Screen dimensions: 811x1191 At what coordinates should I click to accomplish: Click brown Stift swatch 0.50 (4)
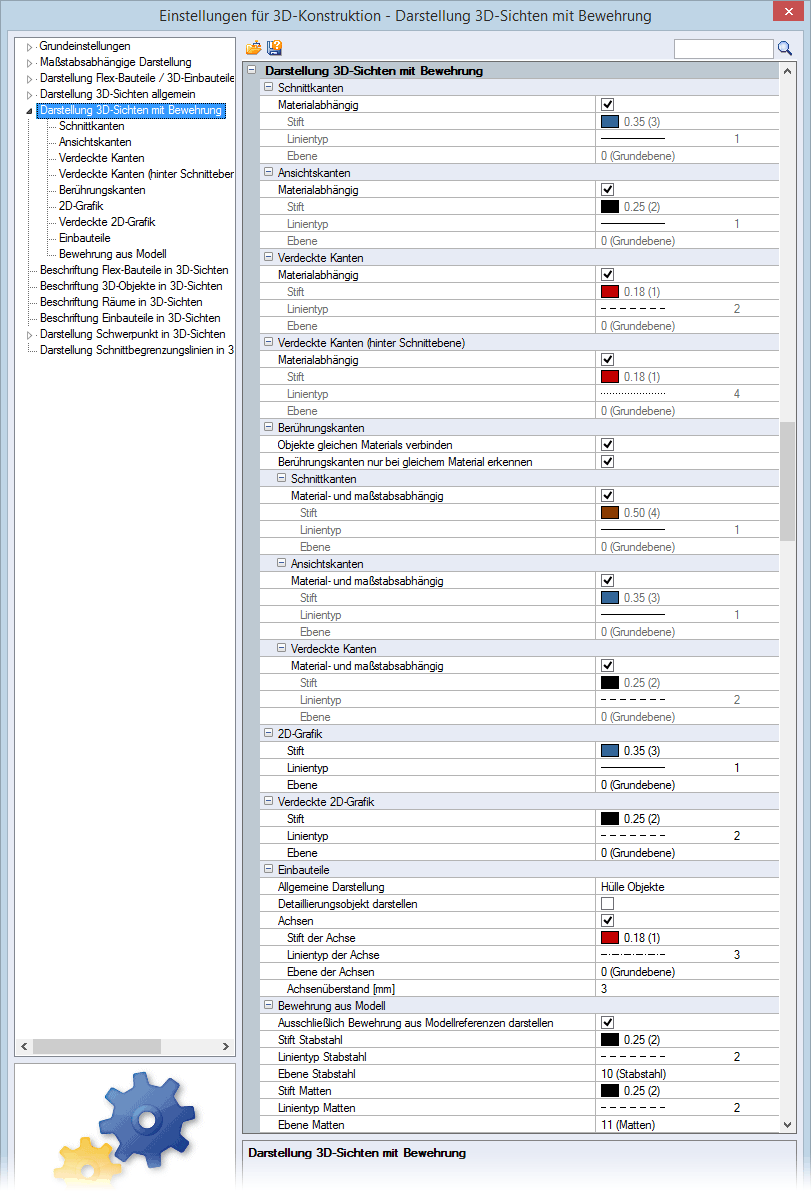pos(610,513)
